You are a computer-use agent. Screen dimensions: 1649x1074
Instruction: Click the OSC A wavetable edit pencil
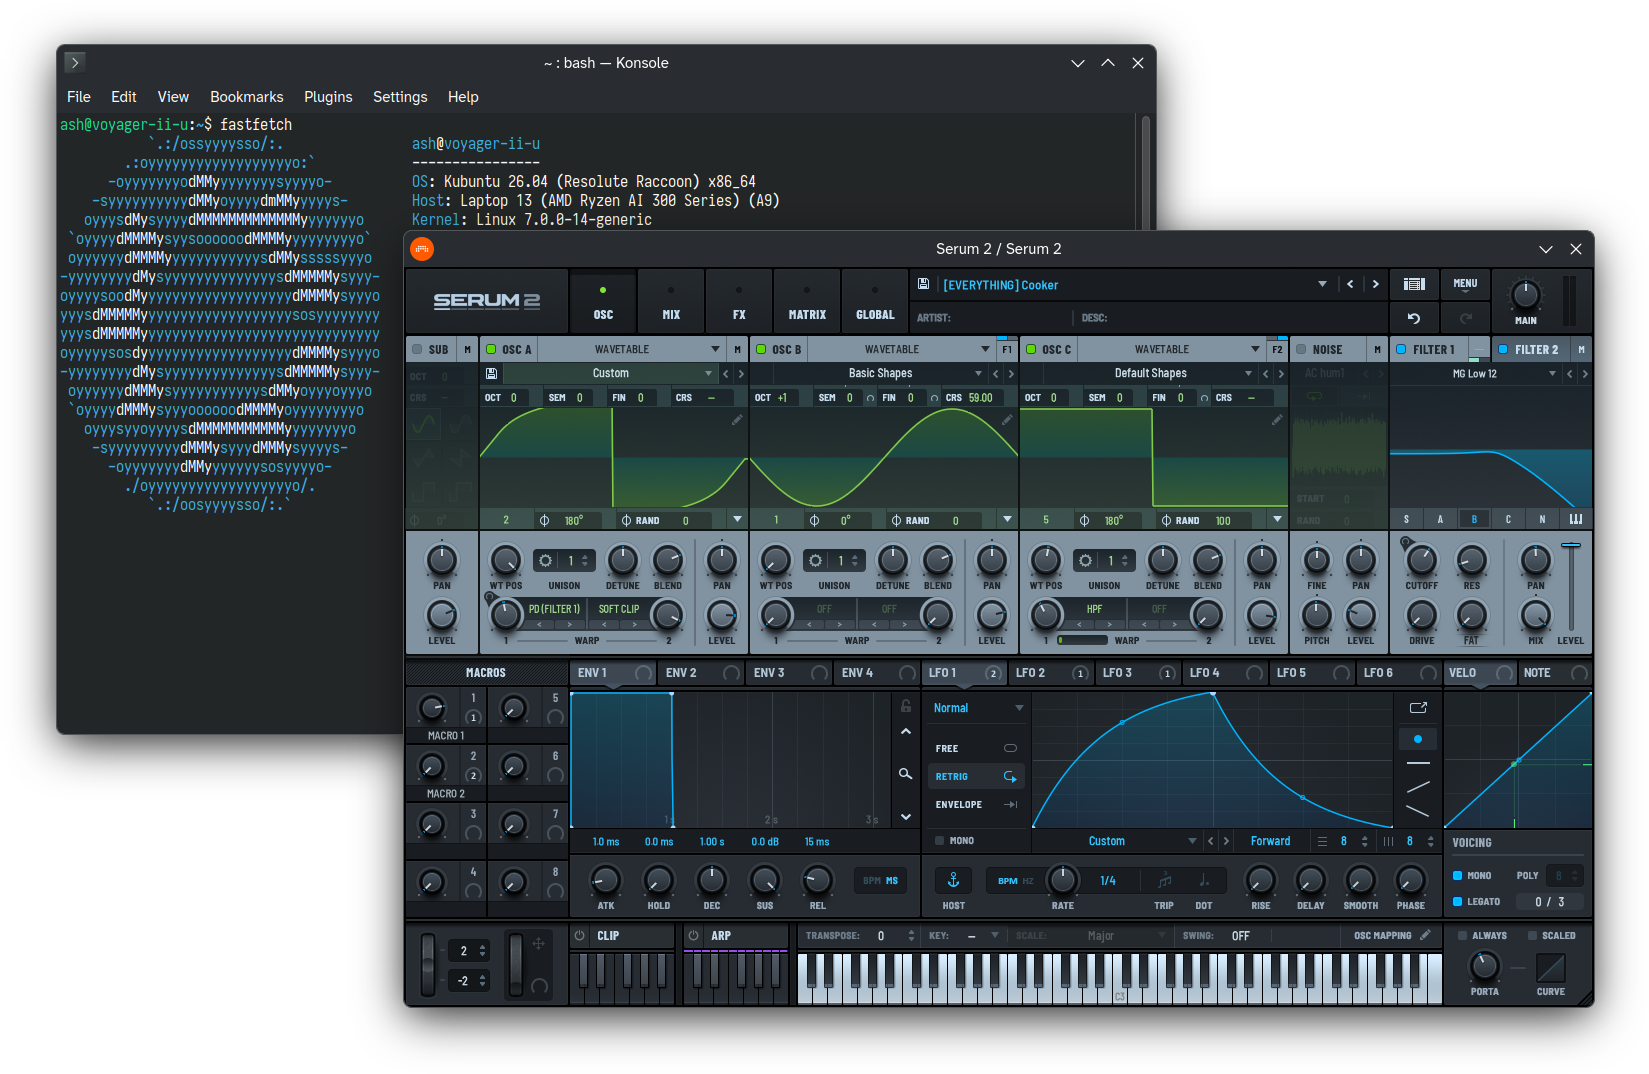point(737,420)
